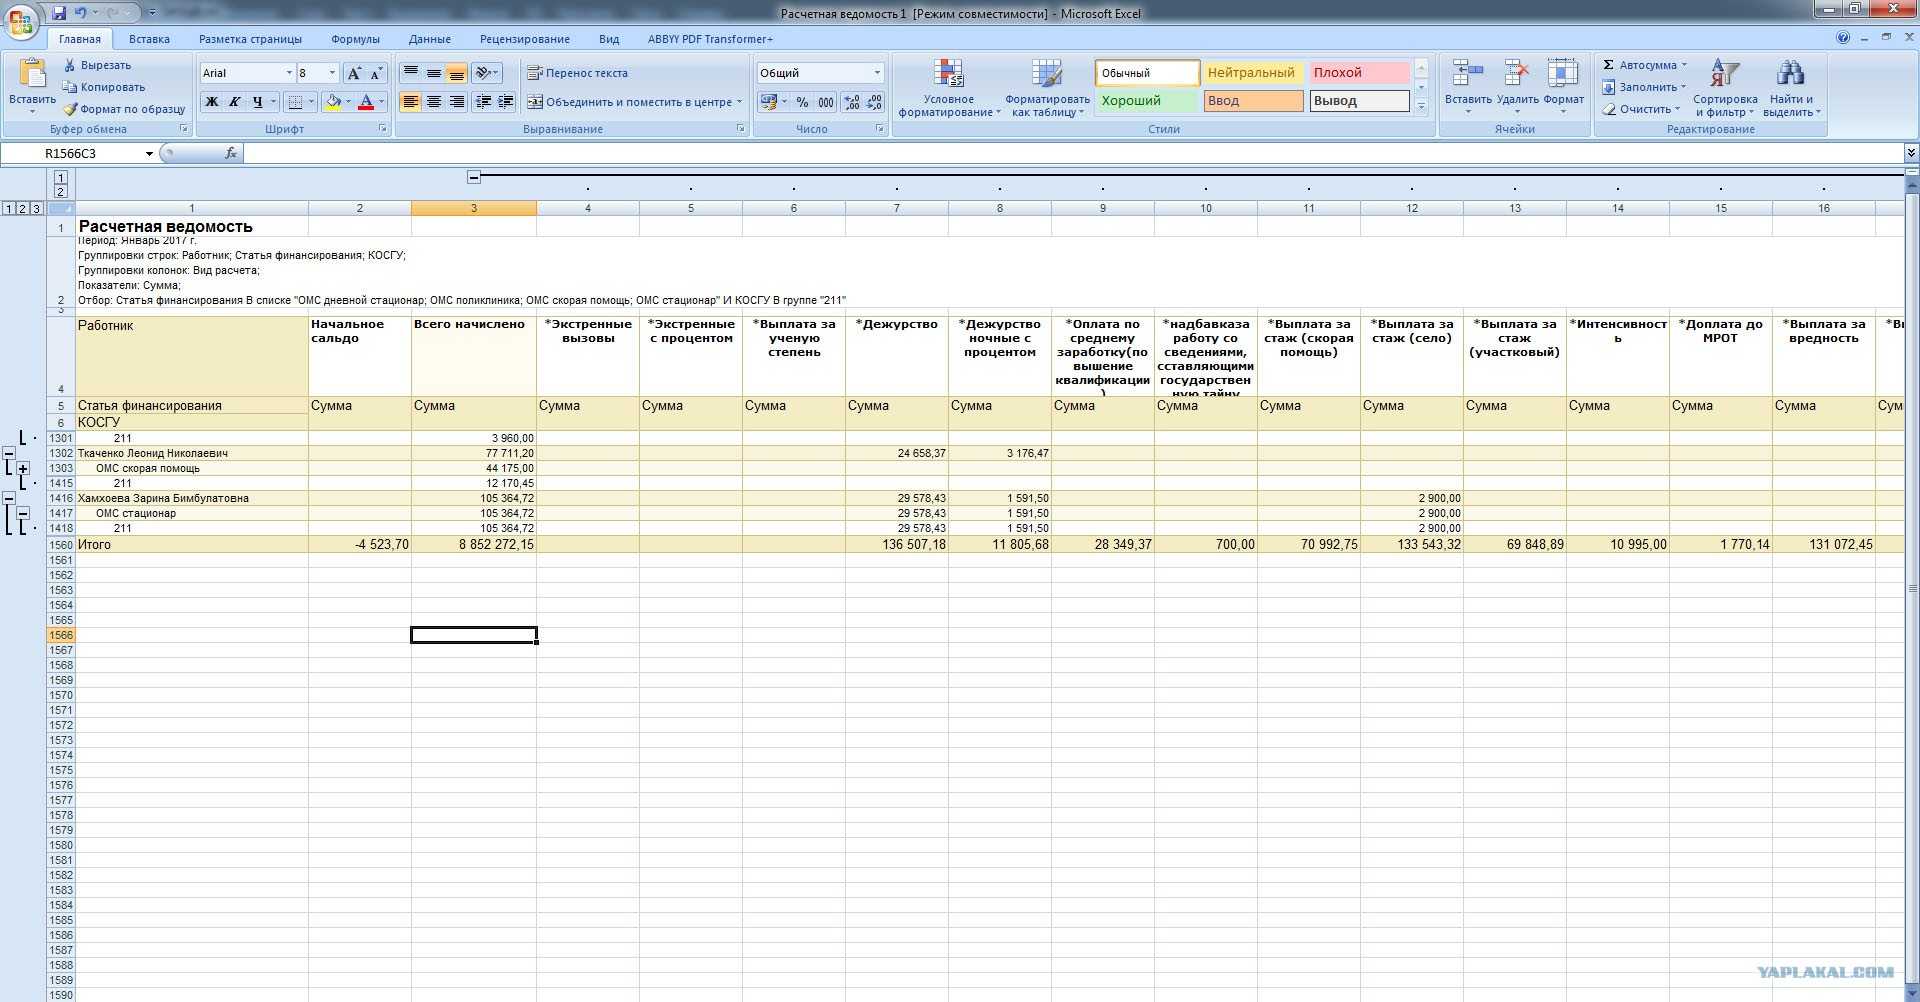The width and height of the screenshot is (1920, 1002).
Task: Switch to the Вставка ribbon tab
Action: pos(149,39)
